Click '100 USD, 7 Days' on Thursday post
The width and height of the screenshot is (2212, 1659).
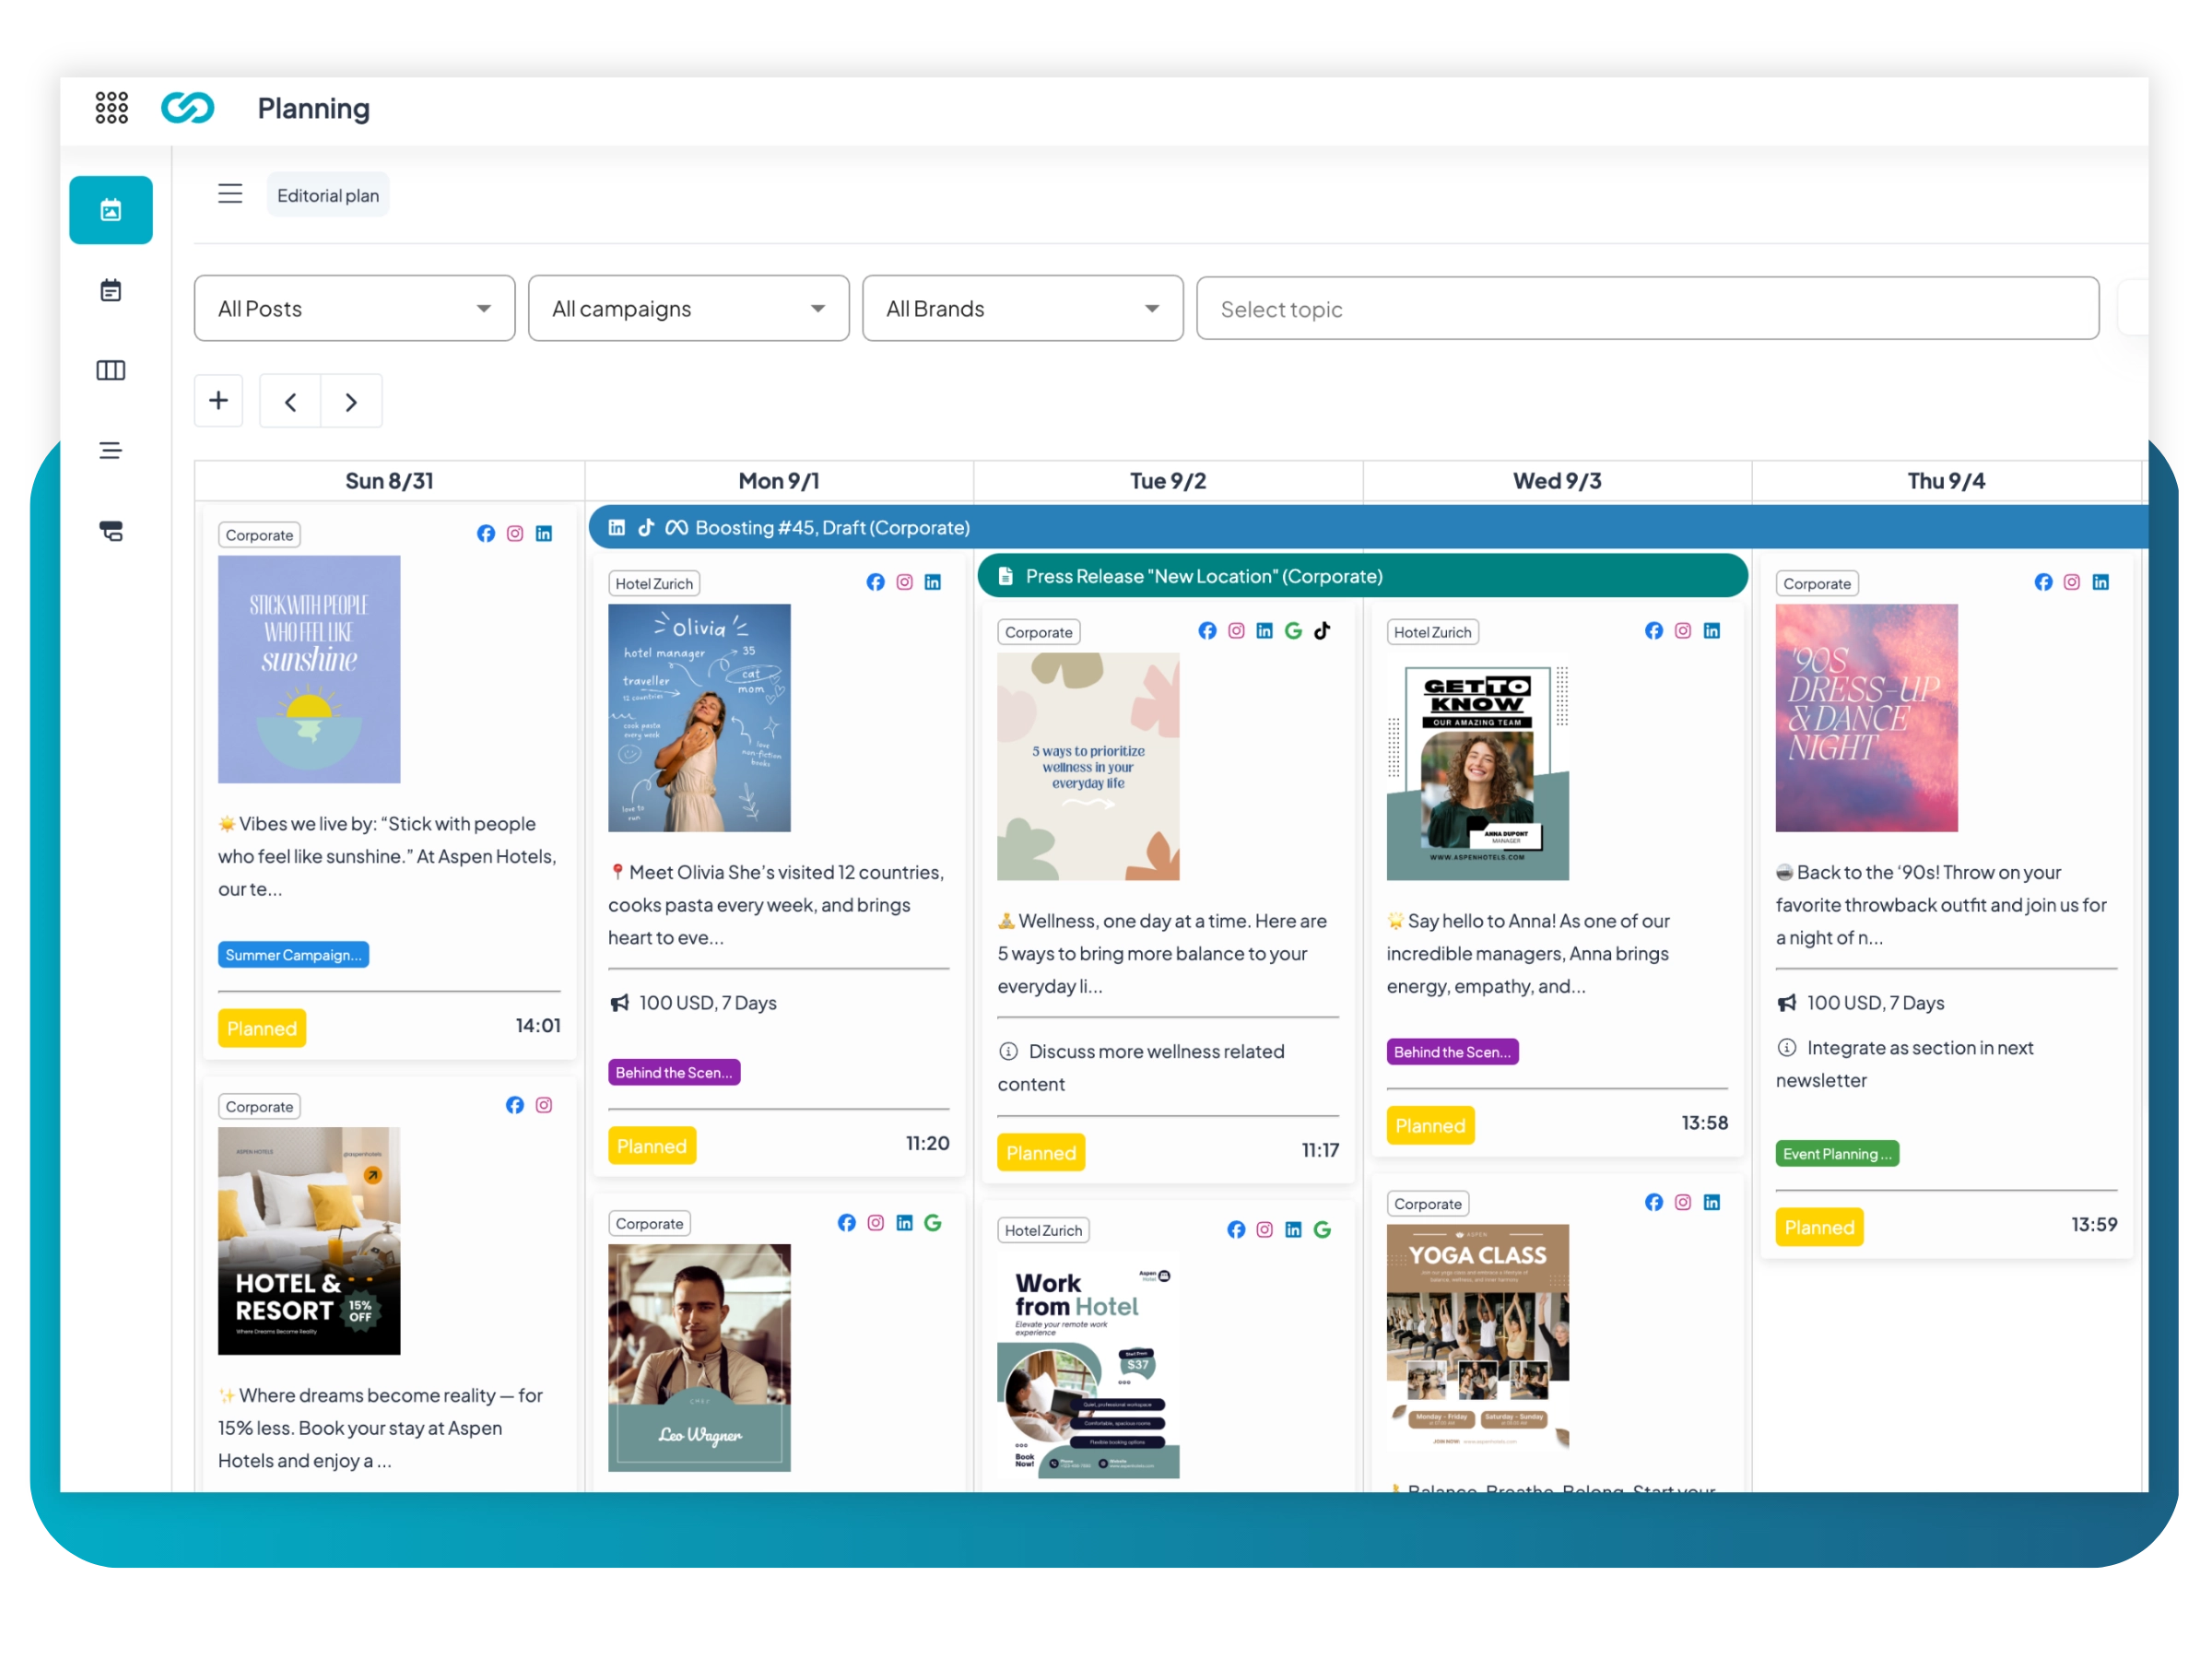pyautogui.click(x=1875, y=1002)
